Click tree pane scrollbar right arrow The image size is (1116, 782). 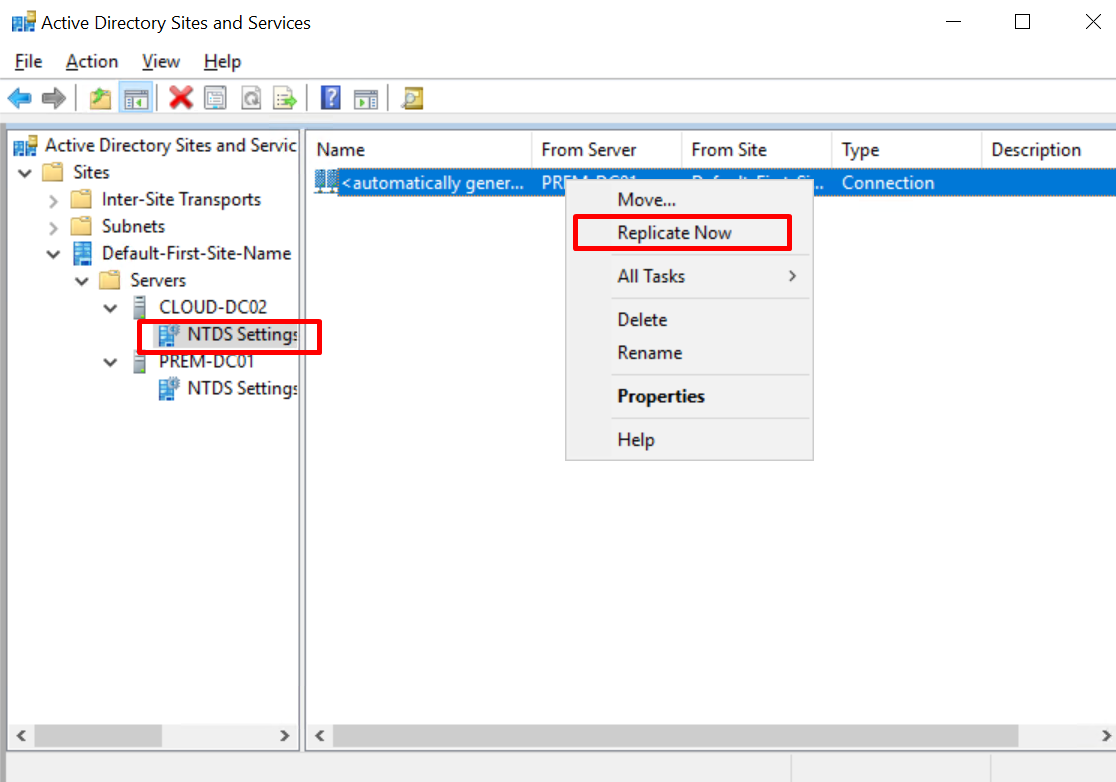285,736
